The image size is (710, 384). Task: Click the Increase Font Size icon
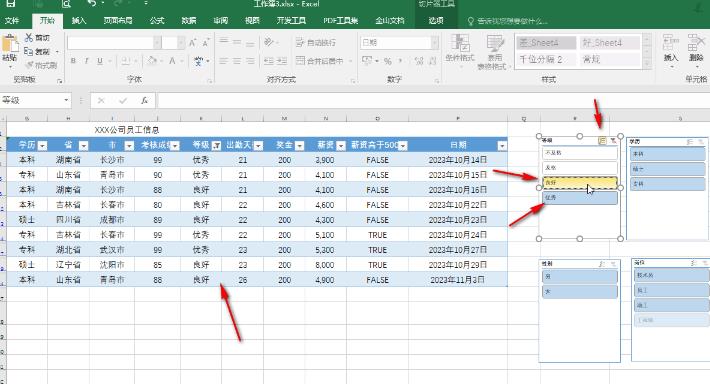192,43
